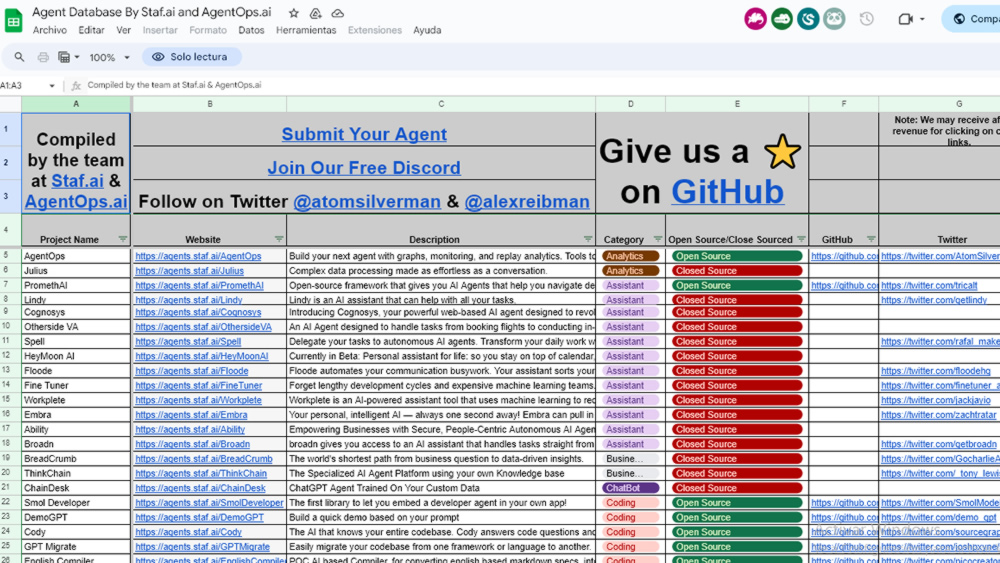
Task: Click the move-to-Drive folder icon
Action: pyautogui.click(x=316, y=13)
